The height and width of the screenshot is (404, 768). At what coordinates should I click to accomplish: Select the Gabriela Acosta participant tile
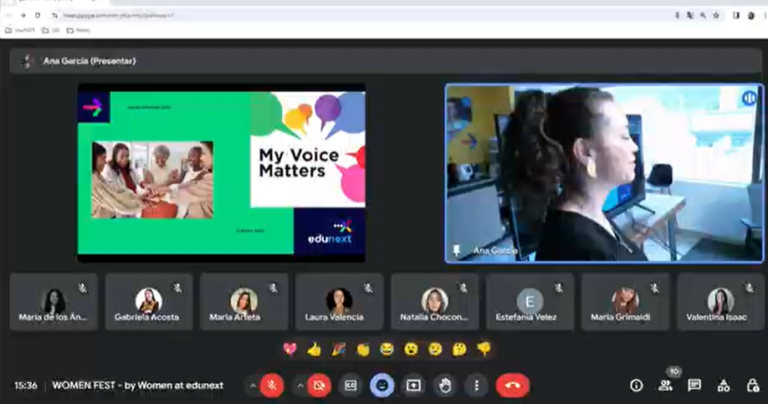[149, 302]
